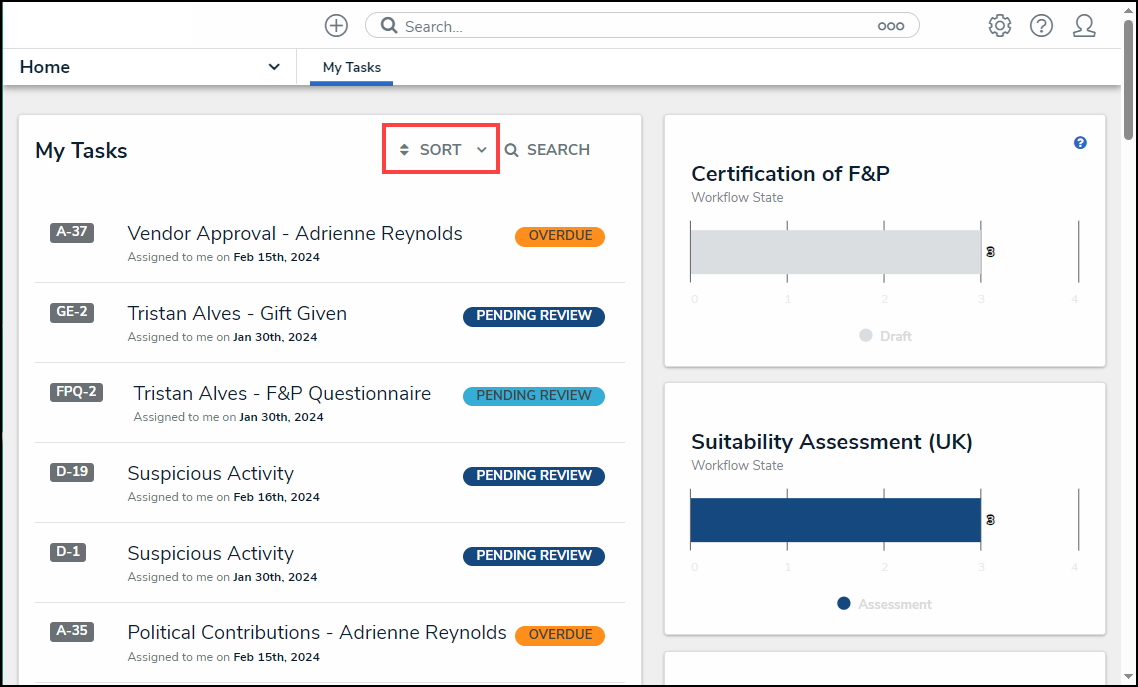Click the blue help icon in Certification panel
1138x687 pixels.
click(1080, 143)
